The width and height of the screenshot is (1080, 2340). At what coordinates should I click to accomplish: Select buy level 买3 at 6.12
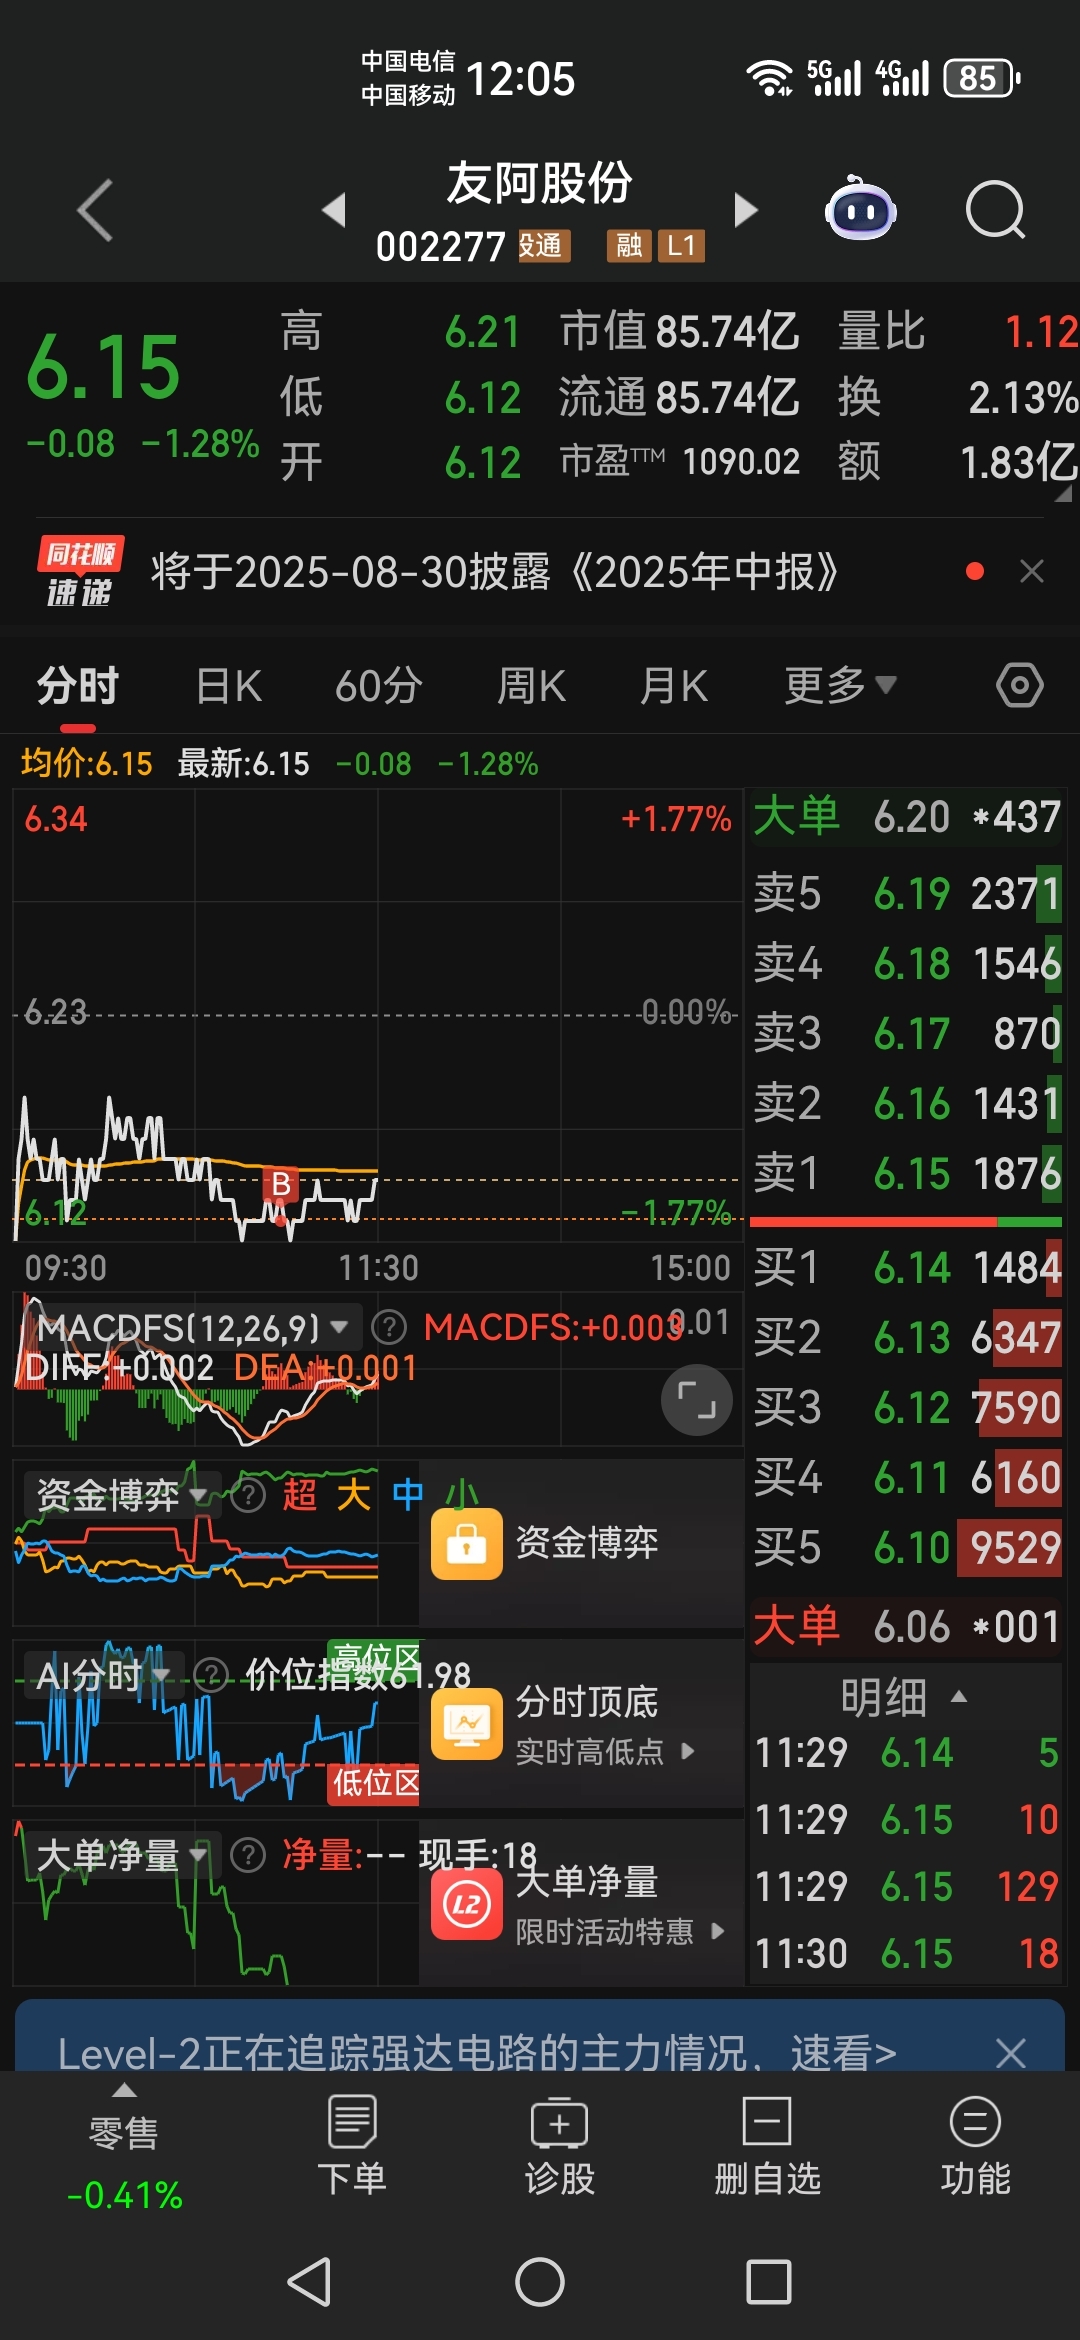click(x=906, y=1407)
